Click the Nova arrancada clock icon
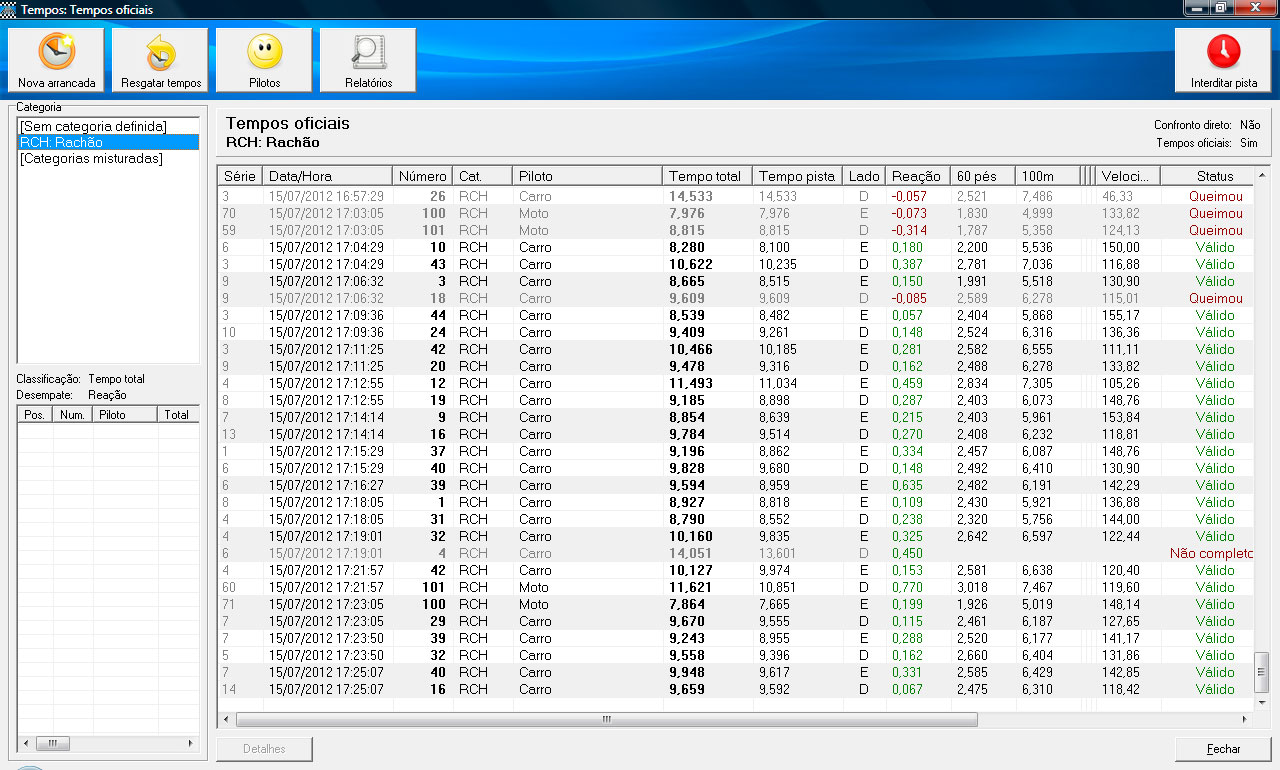 [56, 52]
